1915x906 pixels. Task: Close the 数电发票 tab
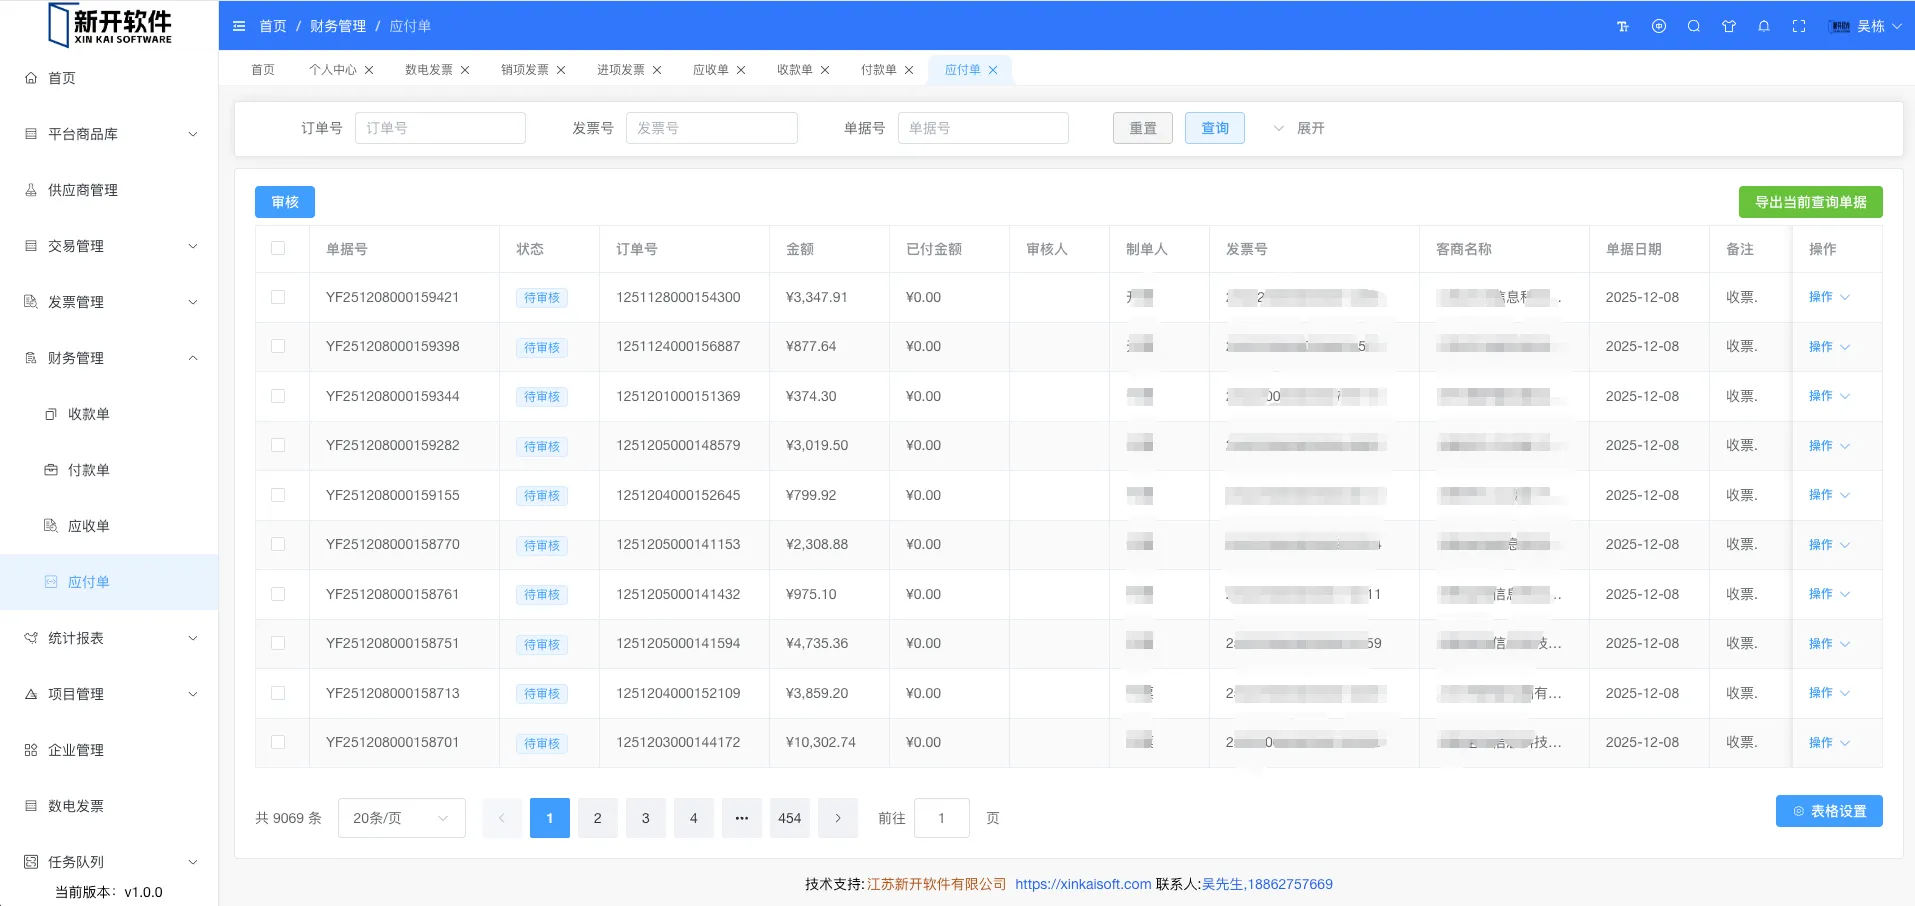pos(465,70)
